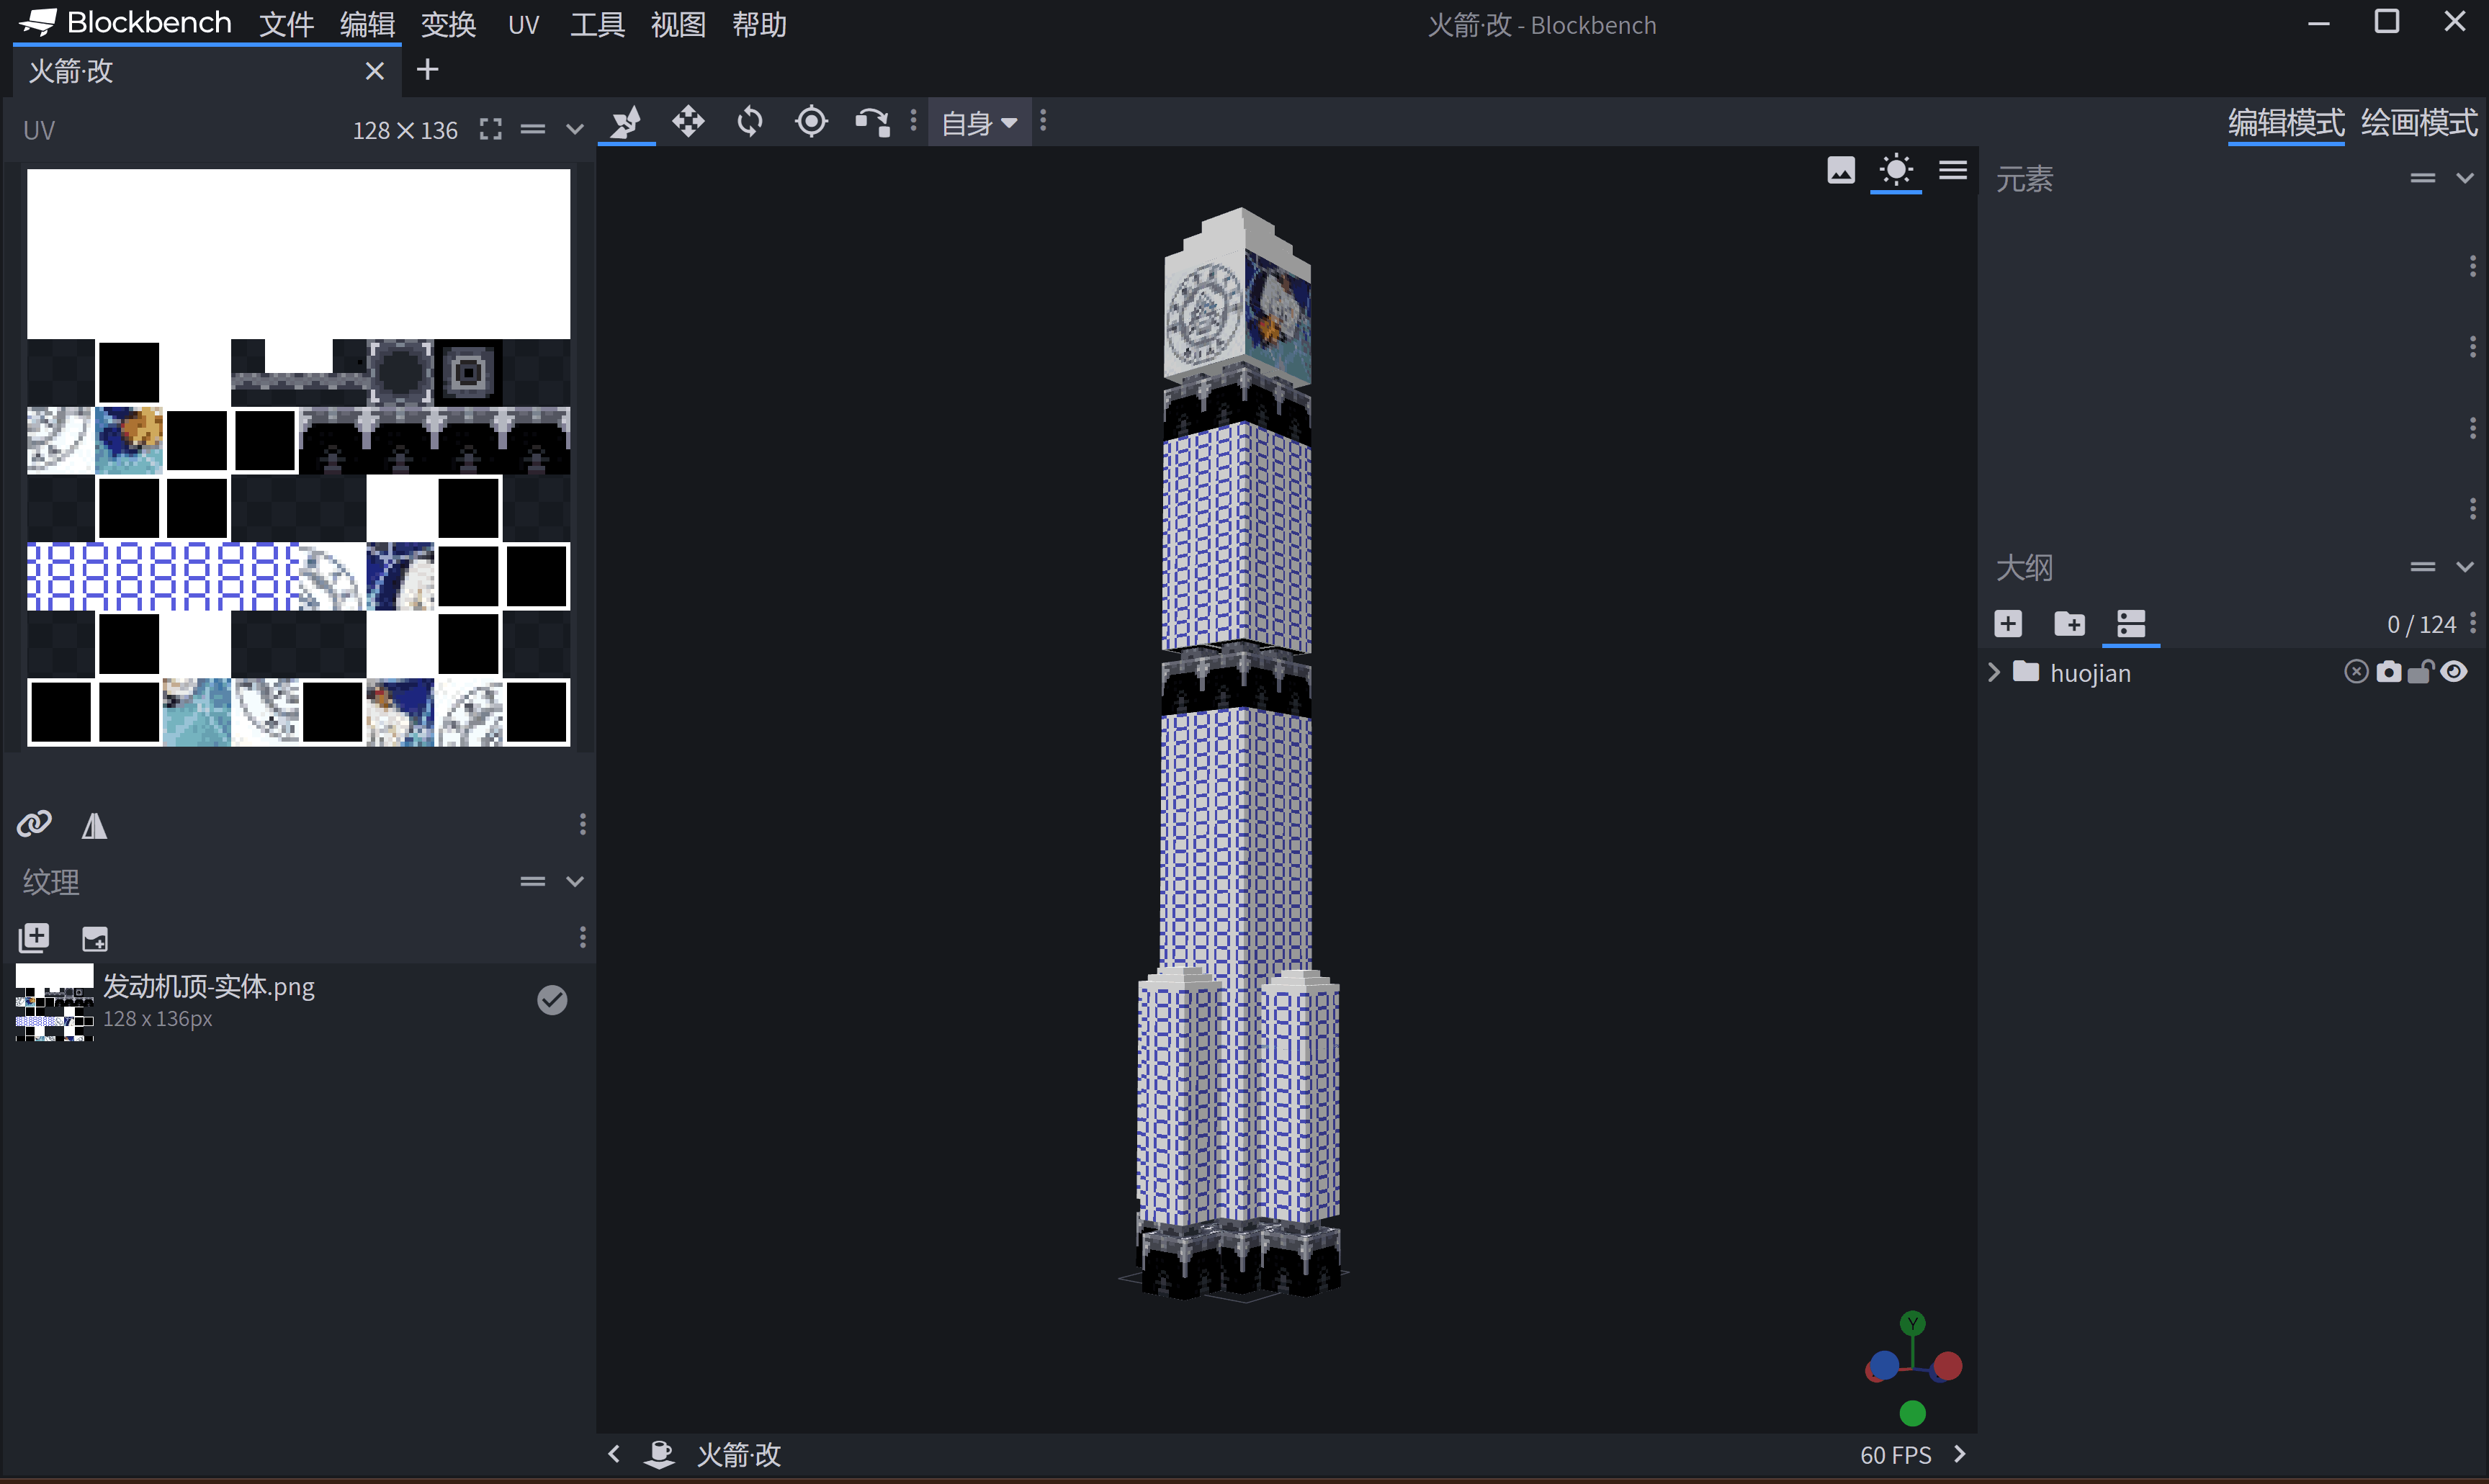Hide the huojian group with eye icon
Viewport: 2489px width, 1484px height.
[x=2454, y=672]
